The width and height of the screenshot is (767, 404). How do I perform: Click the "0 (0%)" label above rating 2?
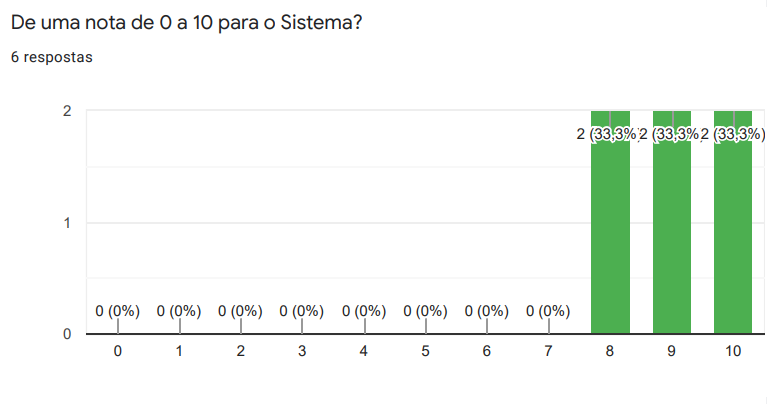[241, 311]
